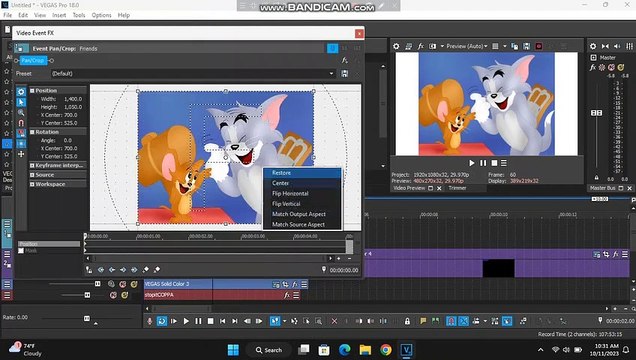
Task: Click Go to Start in transport
Action: click(222, 321)
